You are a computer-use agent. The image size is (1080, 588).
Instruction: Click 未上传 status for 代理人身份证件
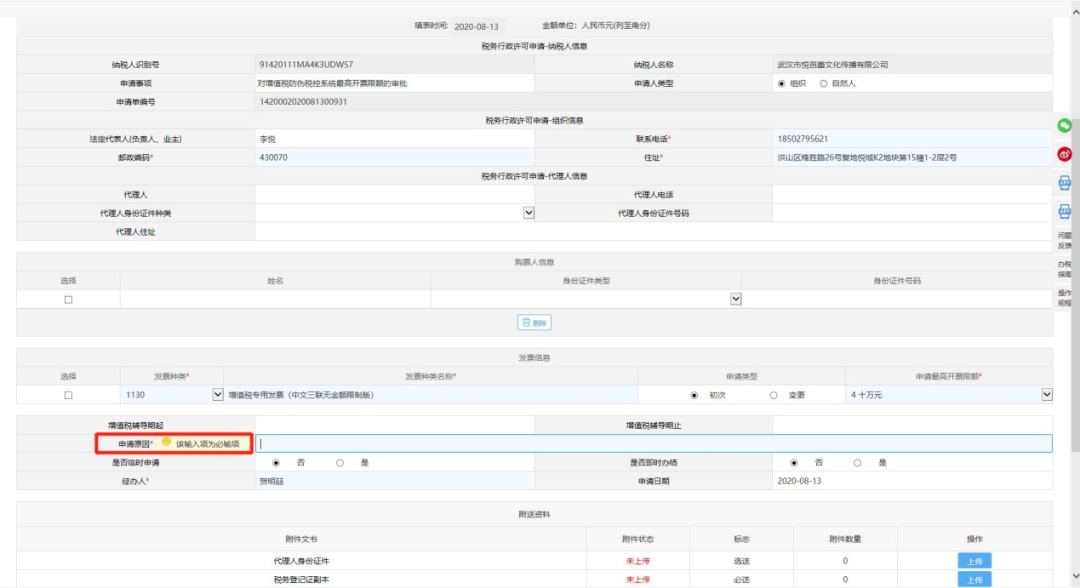tap(638, 561)
